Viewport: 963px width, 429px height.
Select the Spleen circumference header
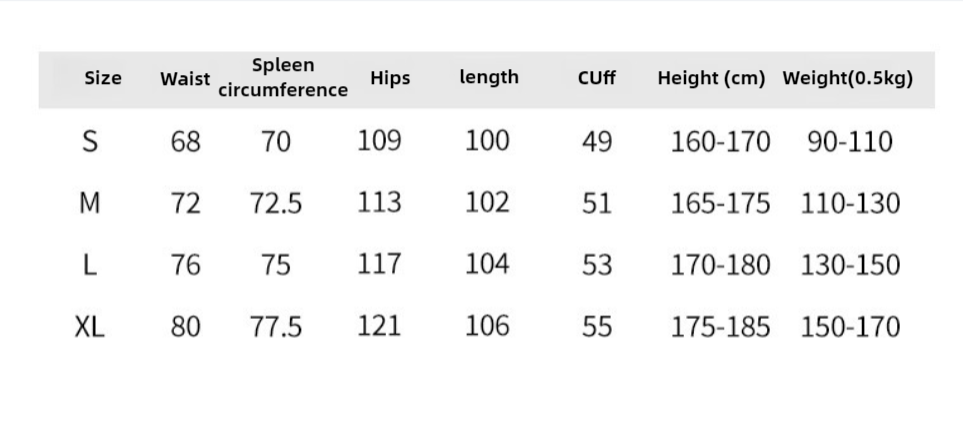click(x=283, y=78)
